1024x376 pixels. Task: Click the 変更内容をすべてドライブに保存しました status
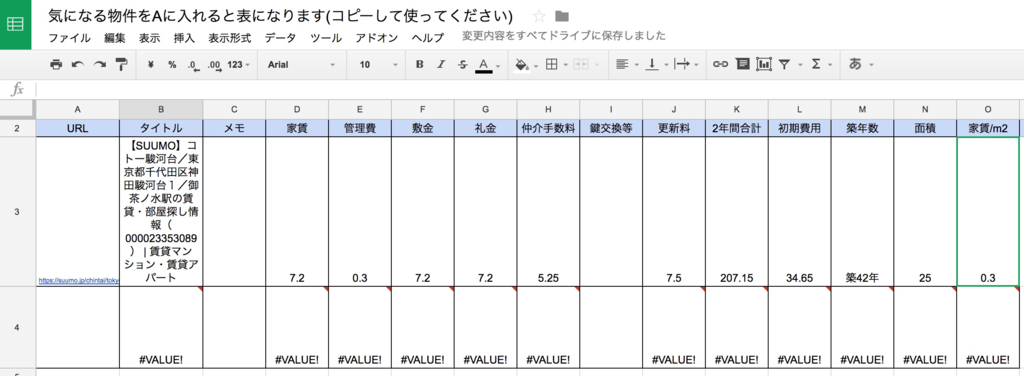[564, 36]
